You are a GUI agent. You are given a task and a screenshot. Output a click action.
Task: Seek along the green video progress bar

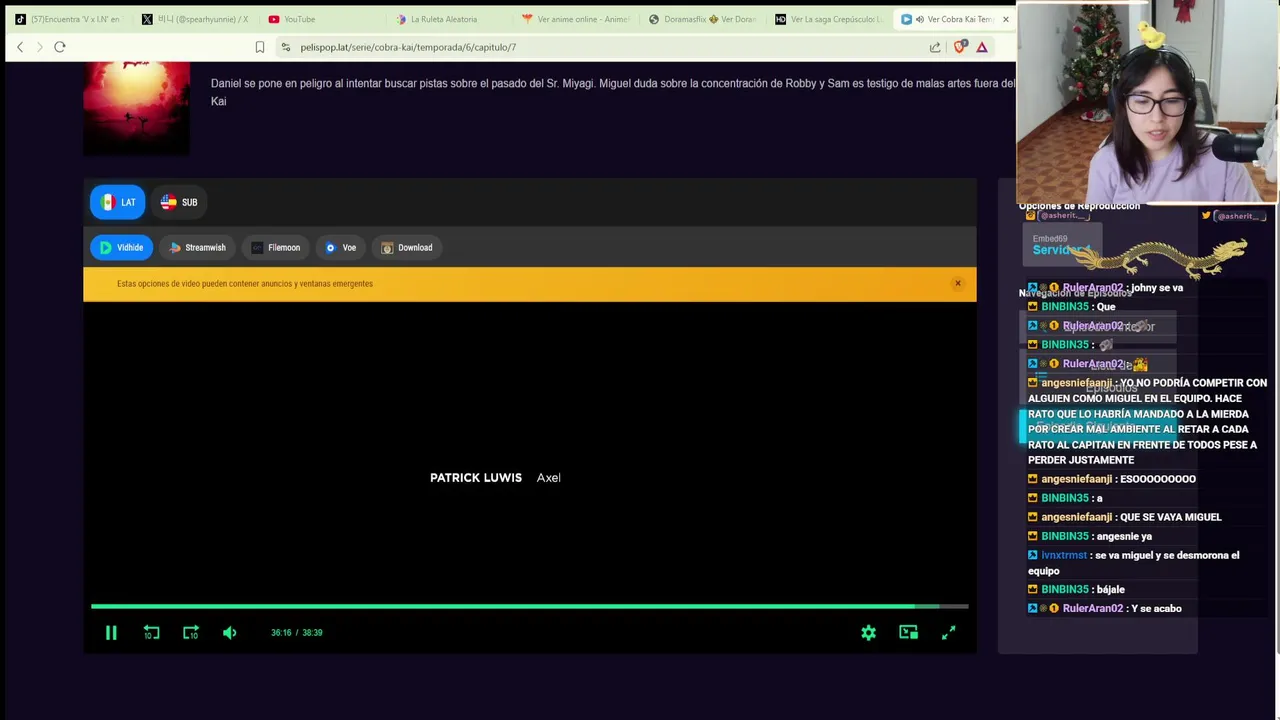[x=529, y=606]
